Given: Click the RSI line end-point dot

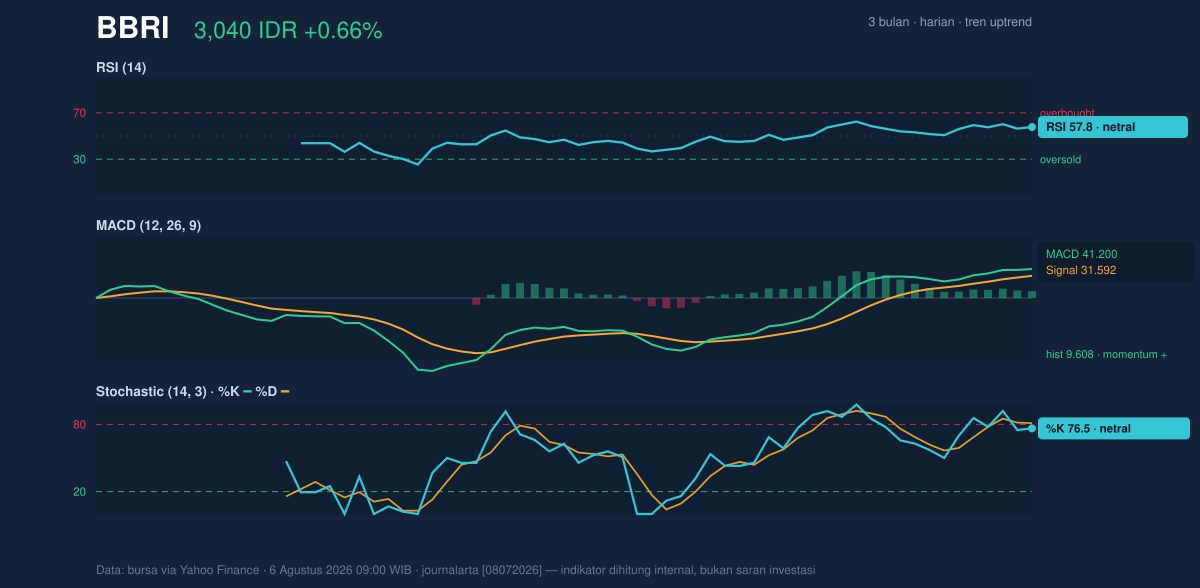Looking at the screenshot, I should pos(1032,127).
